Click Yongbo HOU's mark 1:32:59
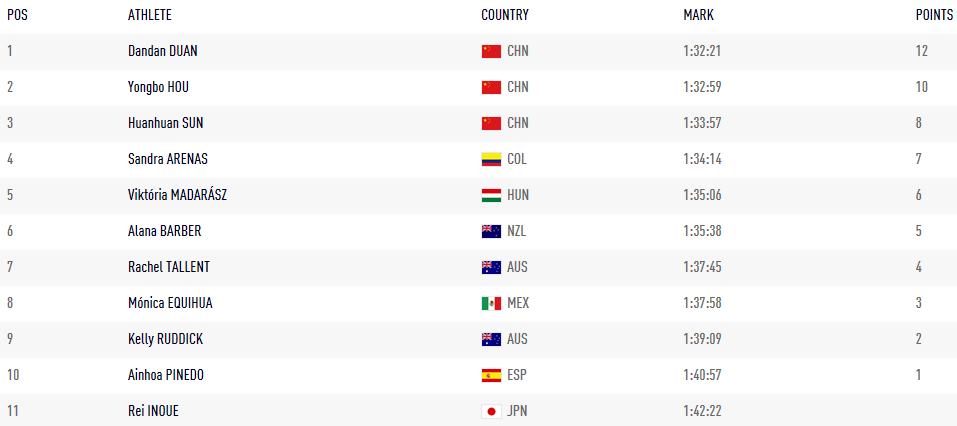The image size is (957, 426). tap(702, 87)
